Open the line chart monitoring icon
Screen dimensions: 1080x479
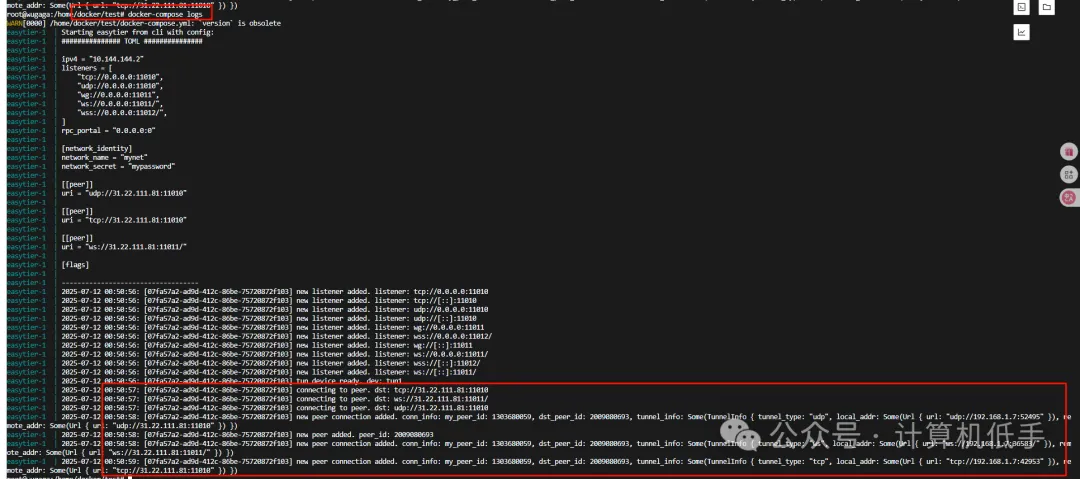coord(1022,32)
